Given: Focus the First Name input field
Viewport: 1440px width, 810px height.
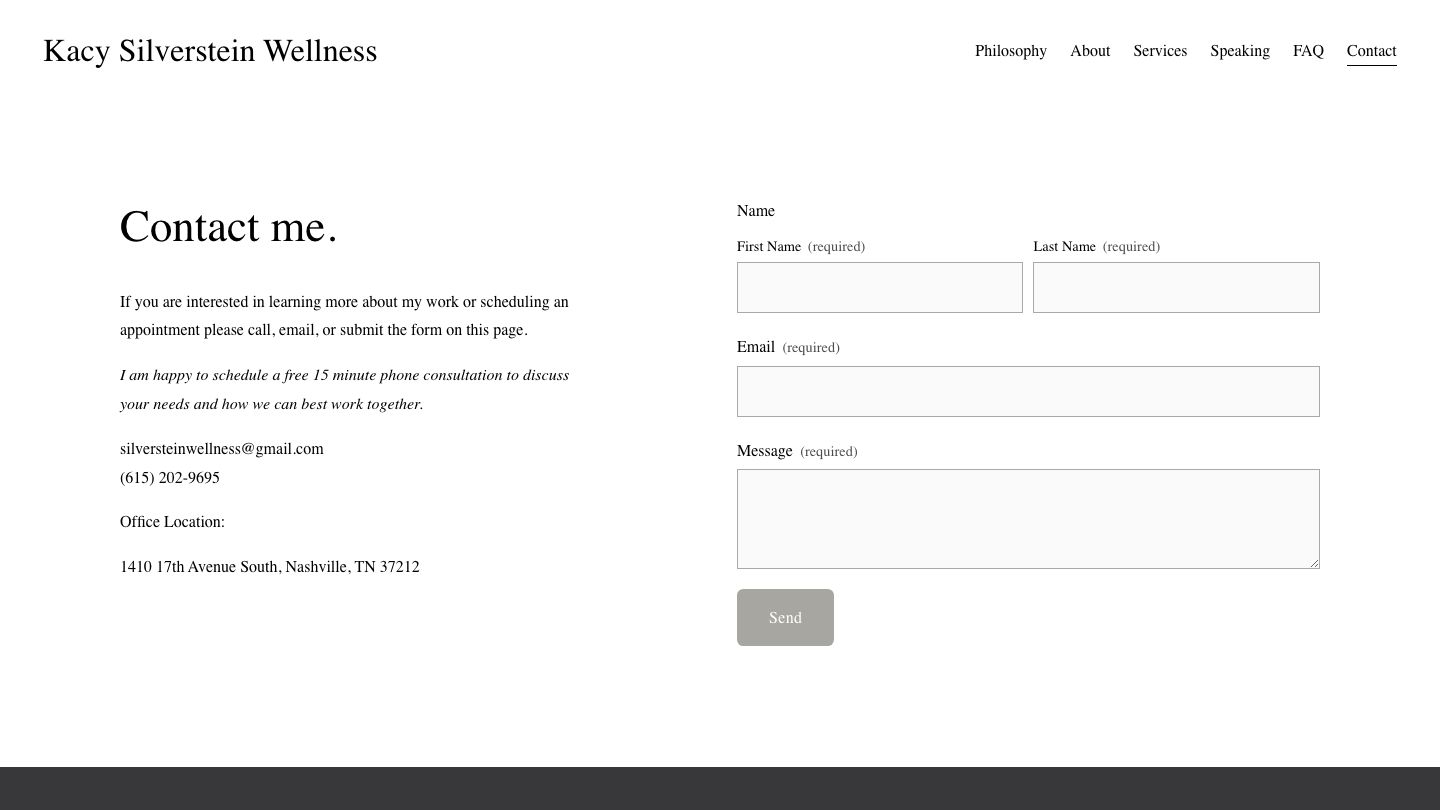Looking at the screenshot, I should pos(879,288).
